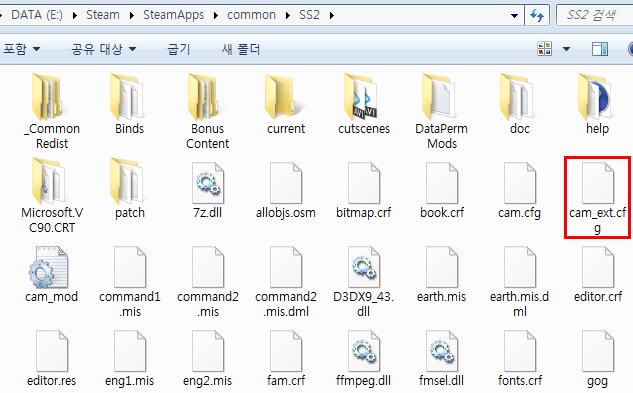Expand the arrow after SS2 breadcrumb
This screenshot has height=393, width=633.
tap(331, 16)
